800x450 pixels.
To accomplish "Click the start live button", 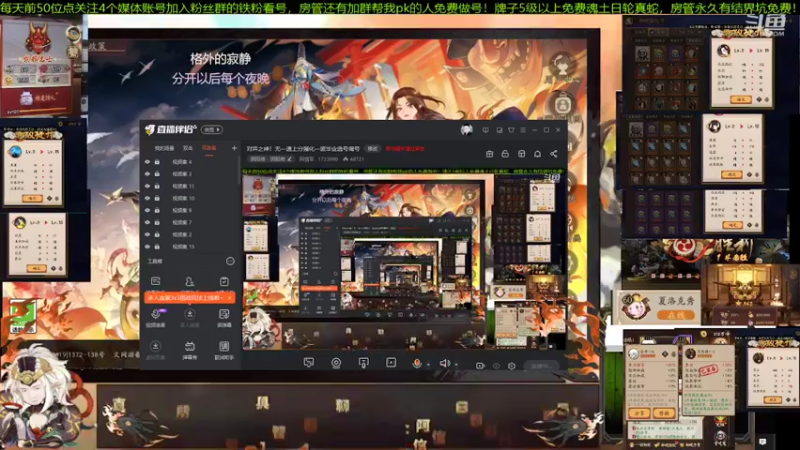I will coord(542,366).
